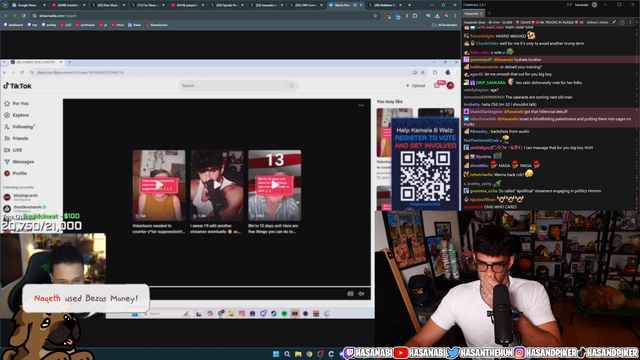
Task: Open Chrome three-dot menu
Action: [455, 16]
